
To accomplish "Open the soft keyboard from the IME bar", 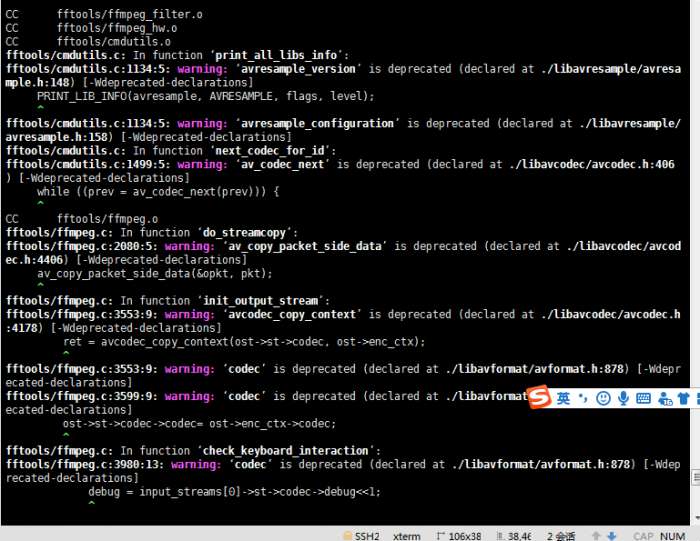I will 643,398.
